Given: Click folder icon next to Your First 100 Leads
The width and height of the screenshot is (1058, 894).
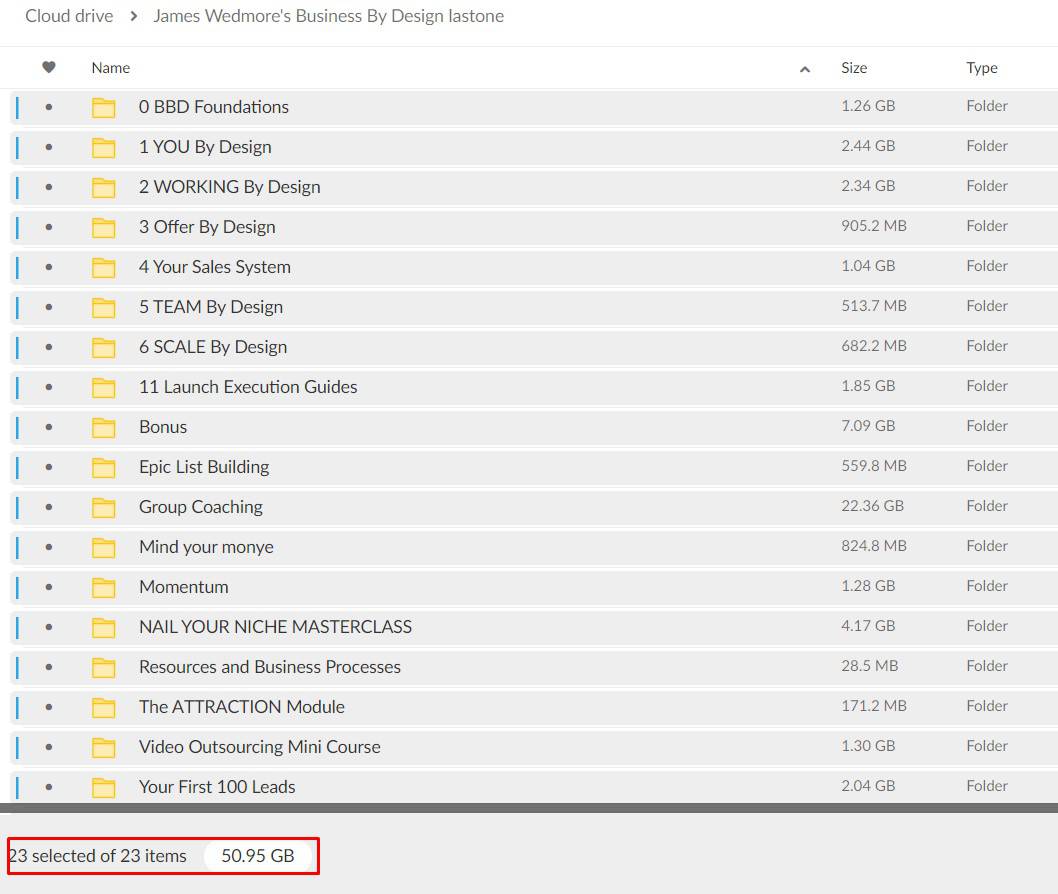Looking at the screenshot, I should click(x=104, y=788).
